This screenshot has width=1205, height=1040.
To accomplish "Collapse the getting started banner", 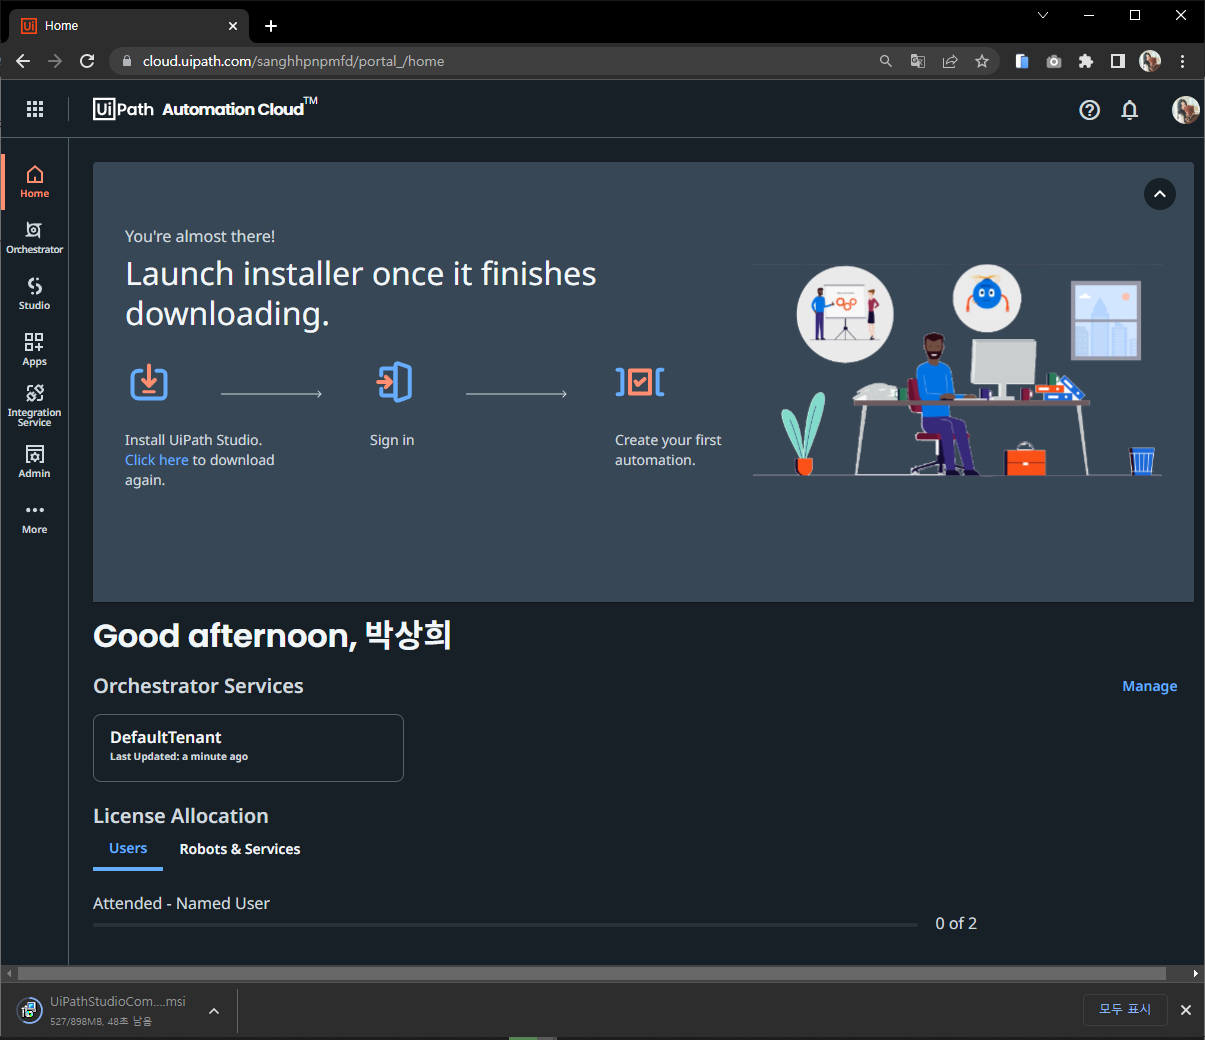I will 1160,194.
